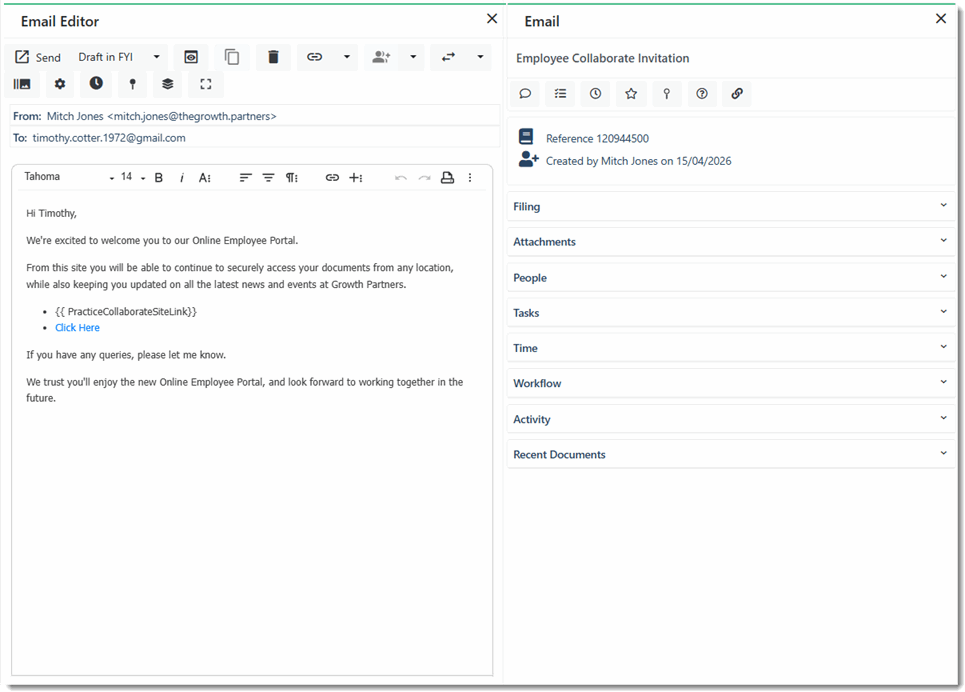
Task: Close the Email Editor panel
Action: point(492,18)
